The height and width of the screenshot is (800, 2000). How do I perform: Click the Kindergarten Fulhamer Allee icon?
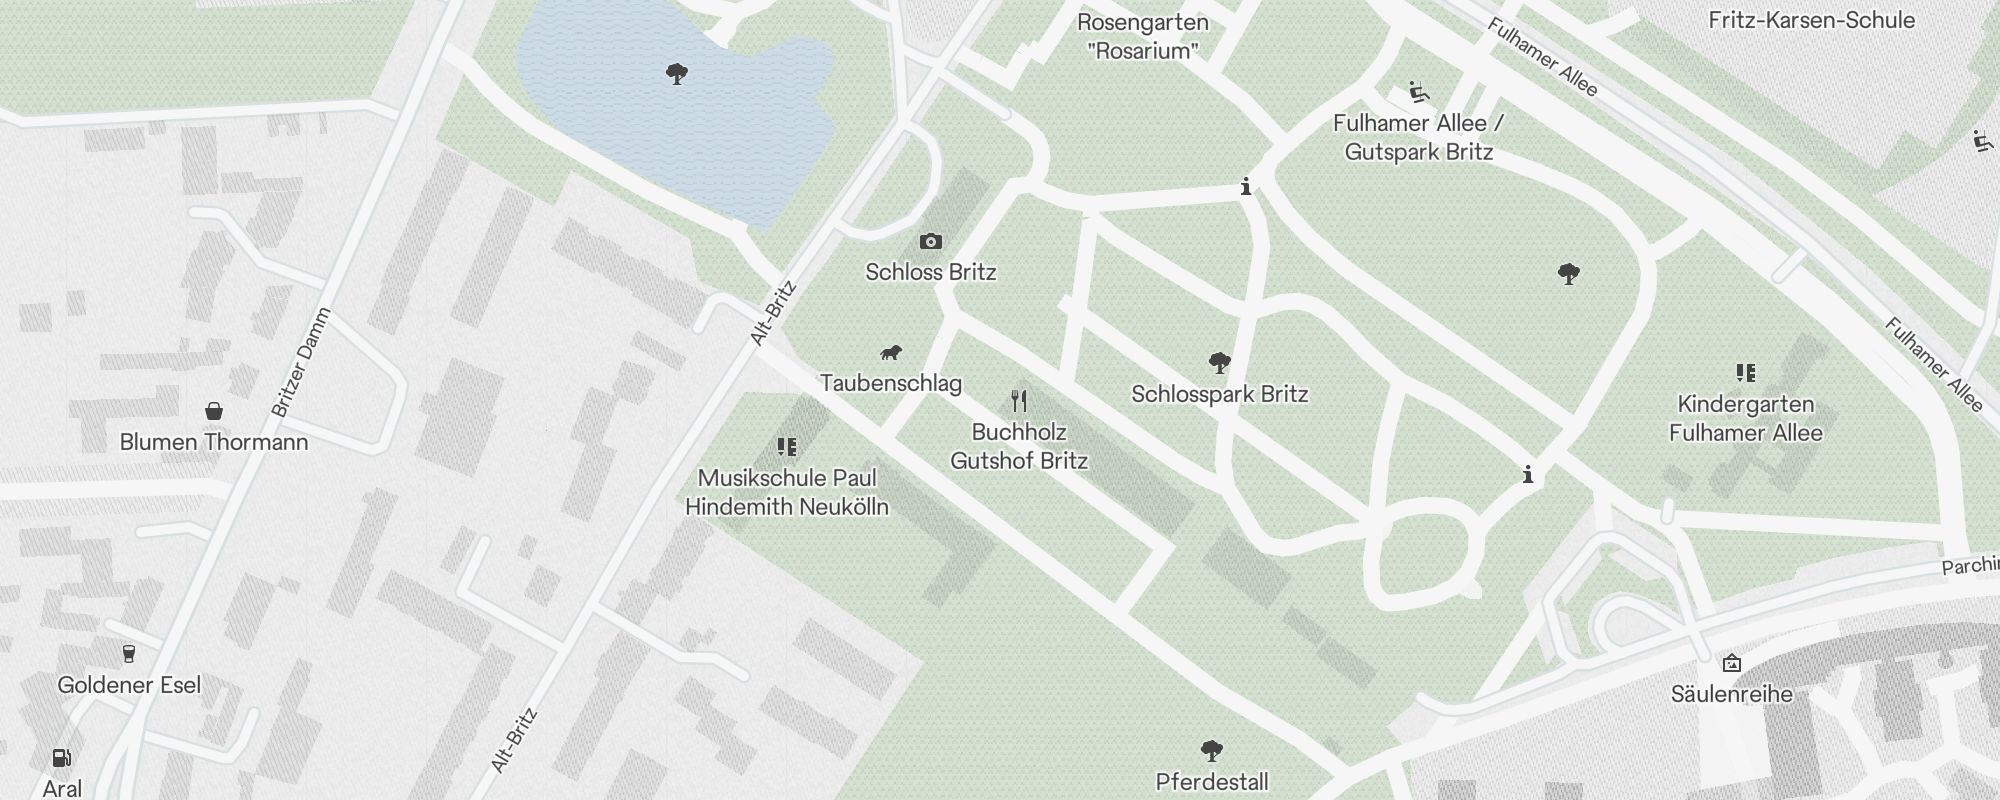(1746, 373)
